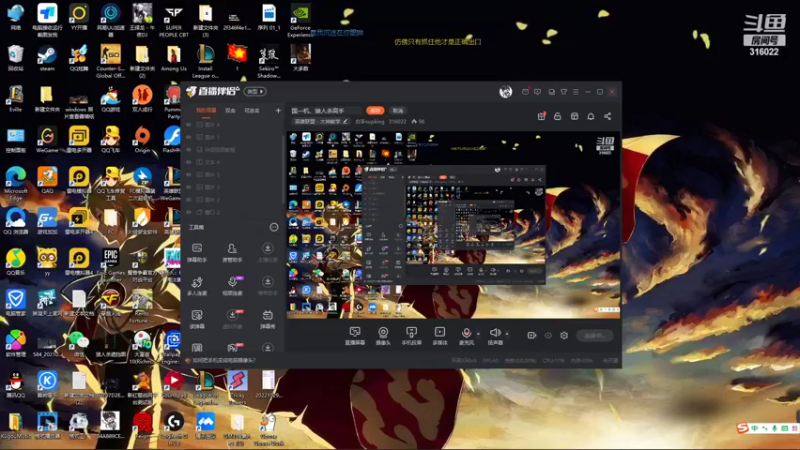Mute the microphone (麦克风) icon
This screenshot has width=800, height=450.
[466, 333]
